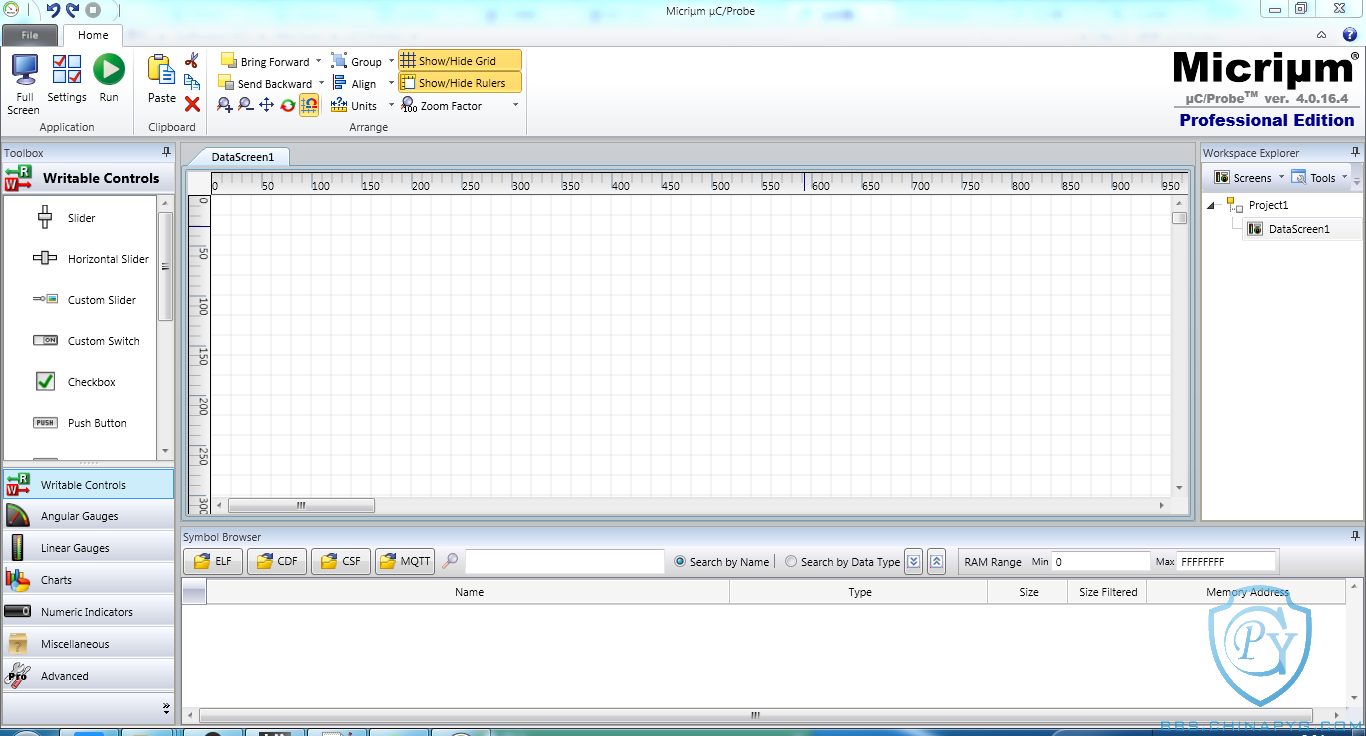Toggle Show/Hide Rulers

coord(459,83)
